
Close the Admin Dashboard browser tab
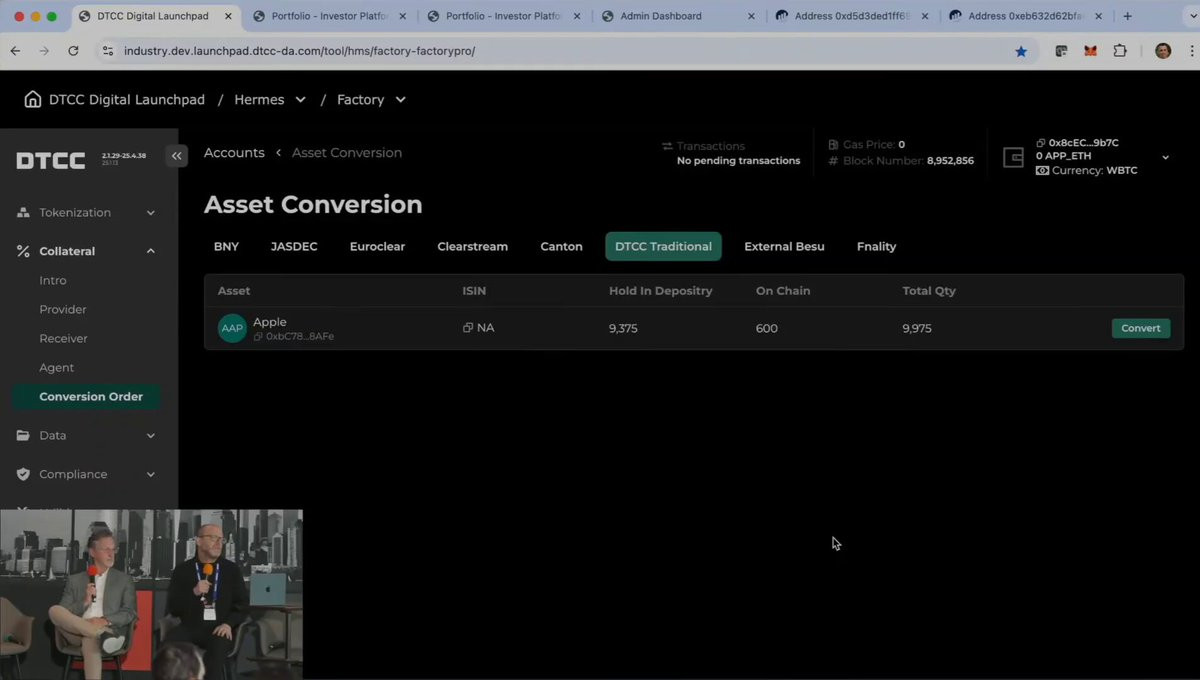pyautogui.click(x=751, y=16)
